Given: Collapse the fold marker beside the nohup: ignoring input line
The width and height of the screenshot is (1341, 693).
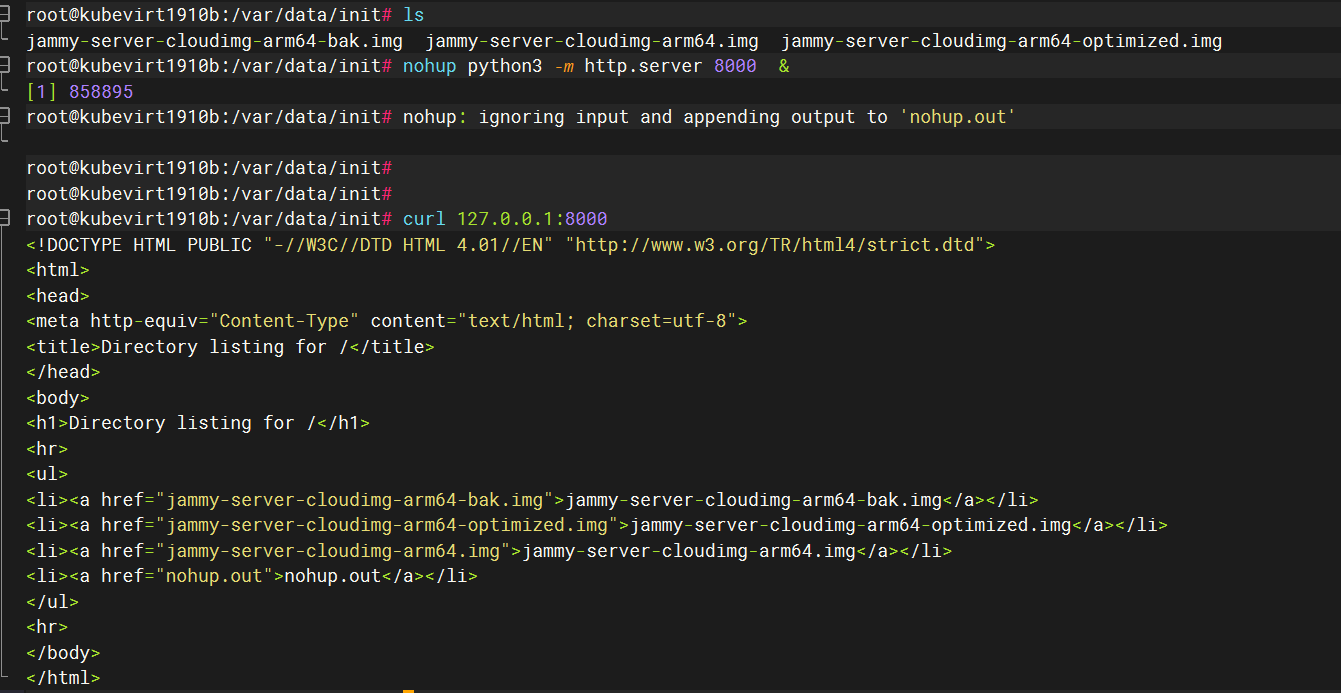Looking at the screenshot, I should pos(5,117).
